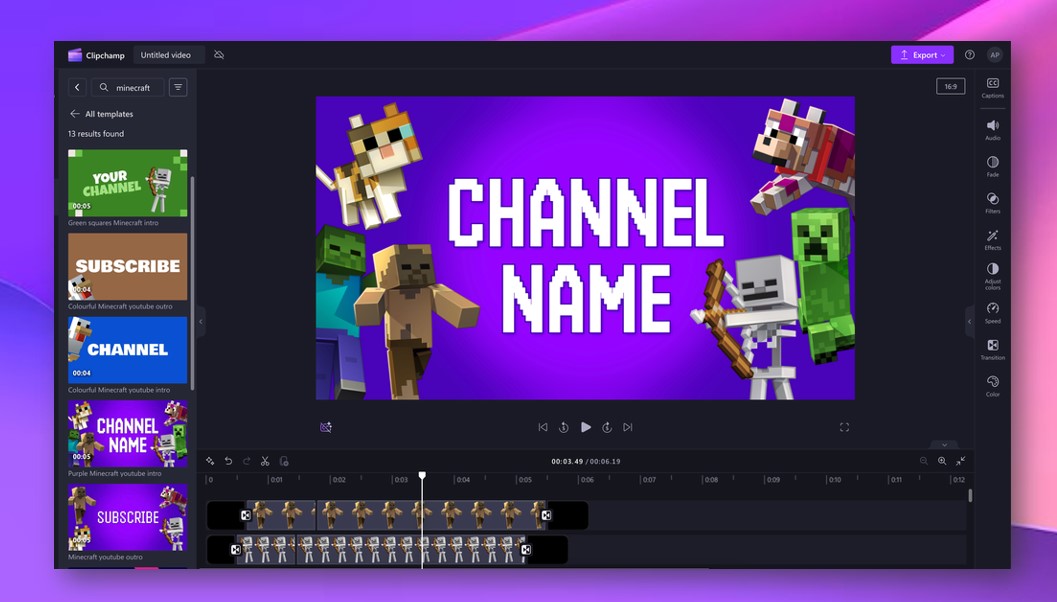
Task: Click the start transition on top track clip
Action: point(246,515)
